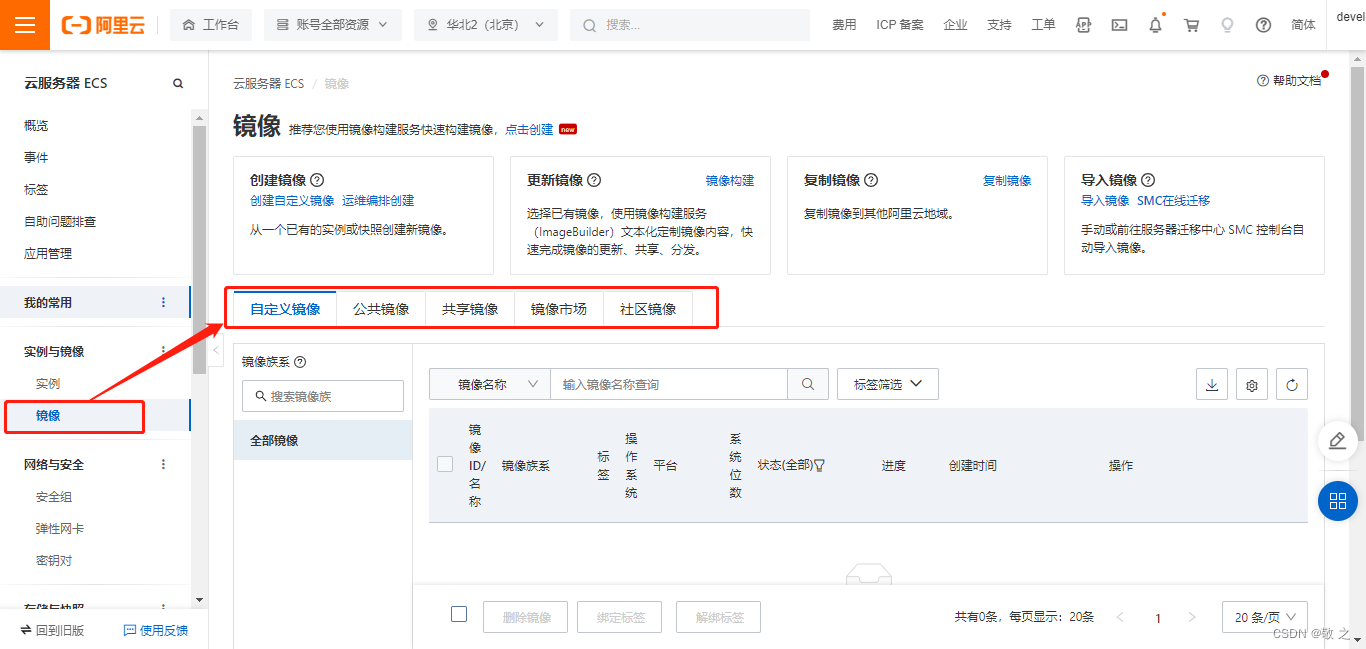Open 实例 in the sidebar
The width and height of the screenshot is (1366, 649).
(48, 384)
